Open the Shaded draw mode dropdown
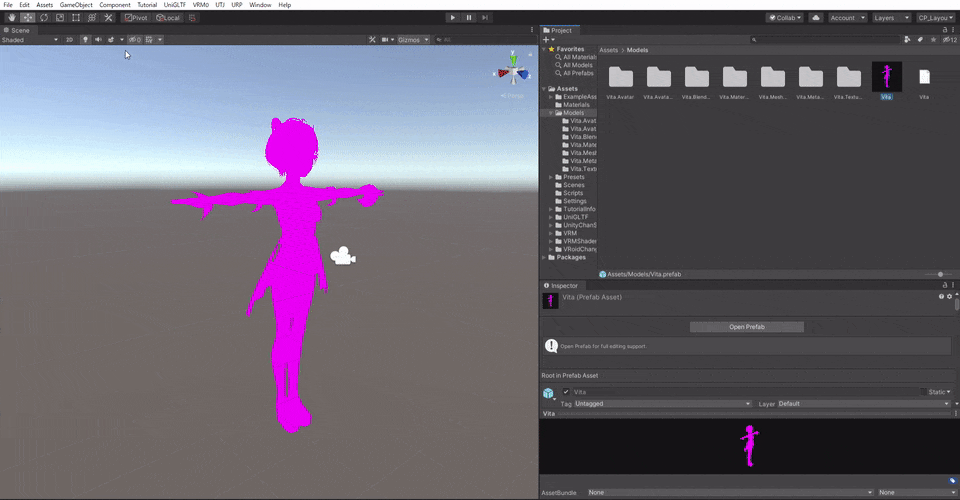 coord(30,40)
